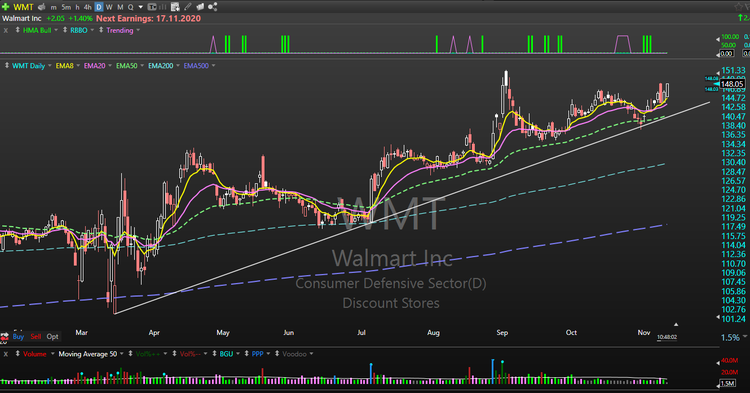Click the Sell button

pos(36,337)
